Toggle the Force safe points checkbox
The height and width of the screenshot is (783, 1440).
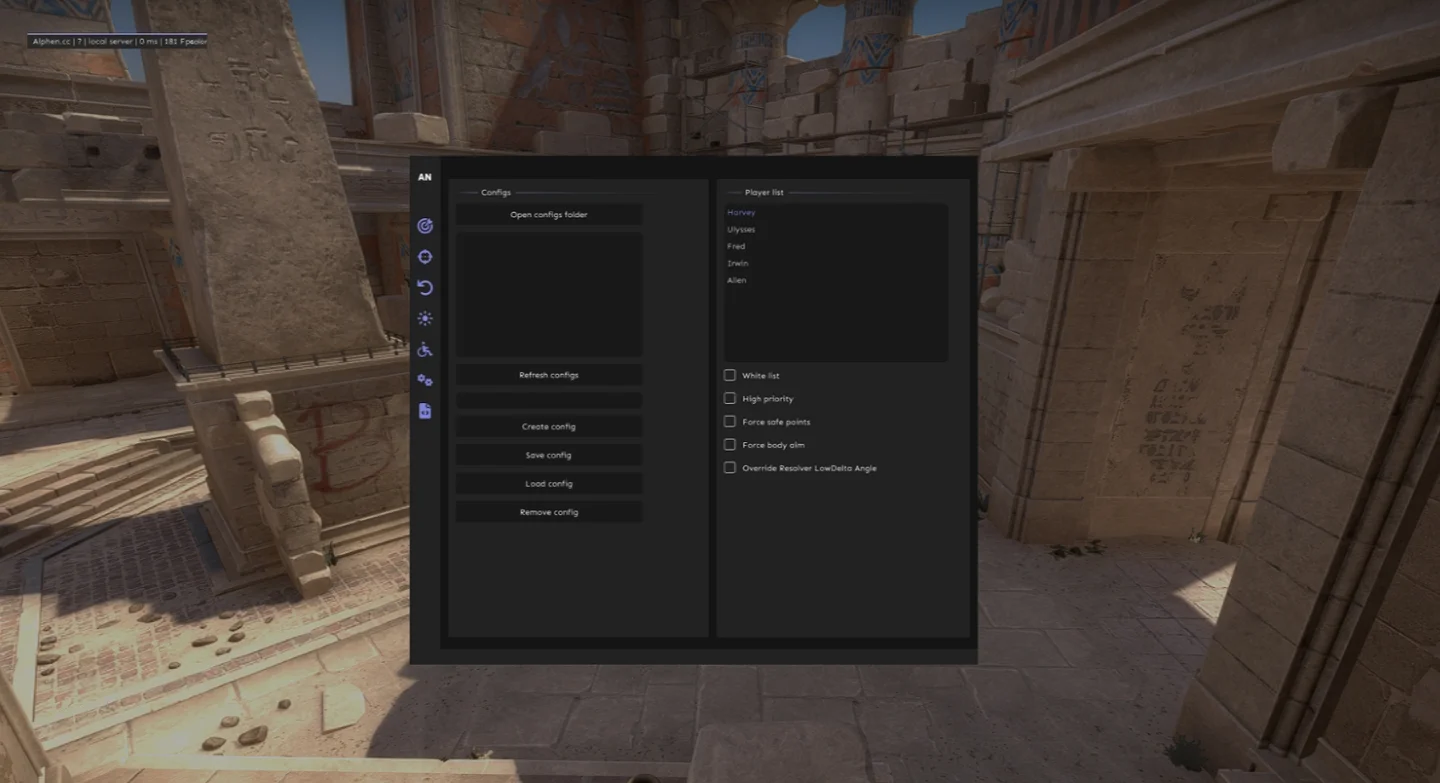[730, 421]
